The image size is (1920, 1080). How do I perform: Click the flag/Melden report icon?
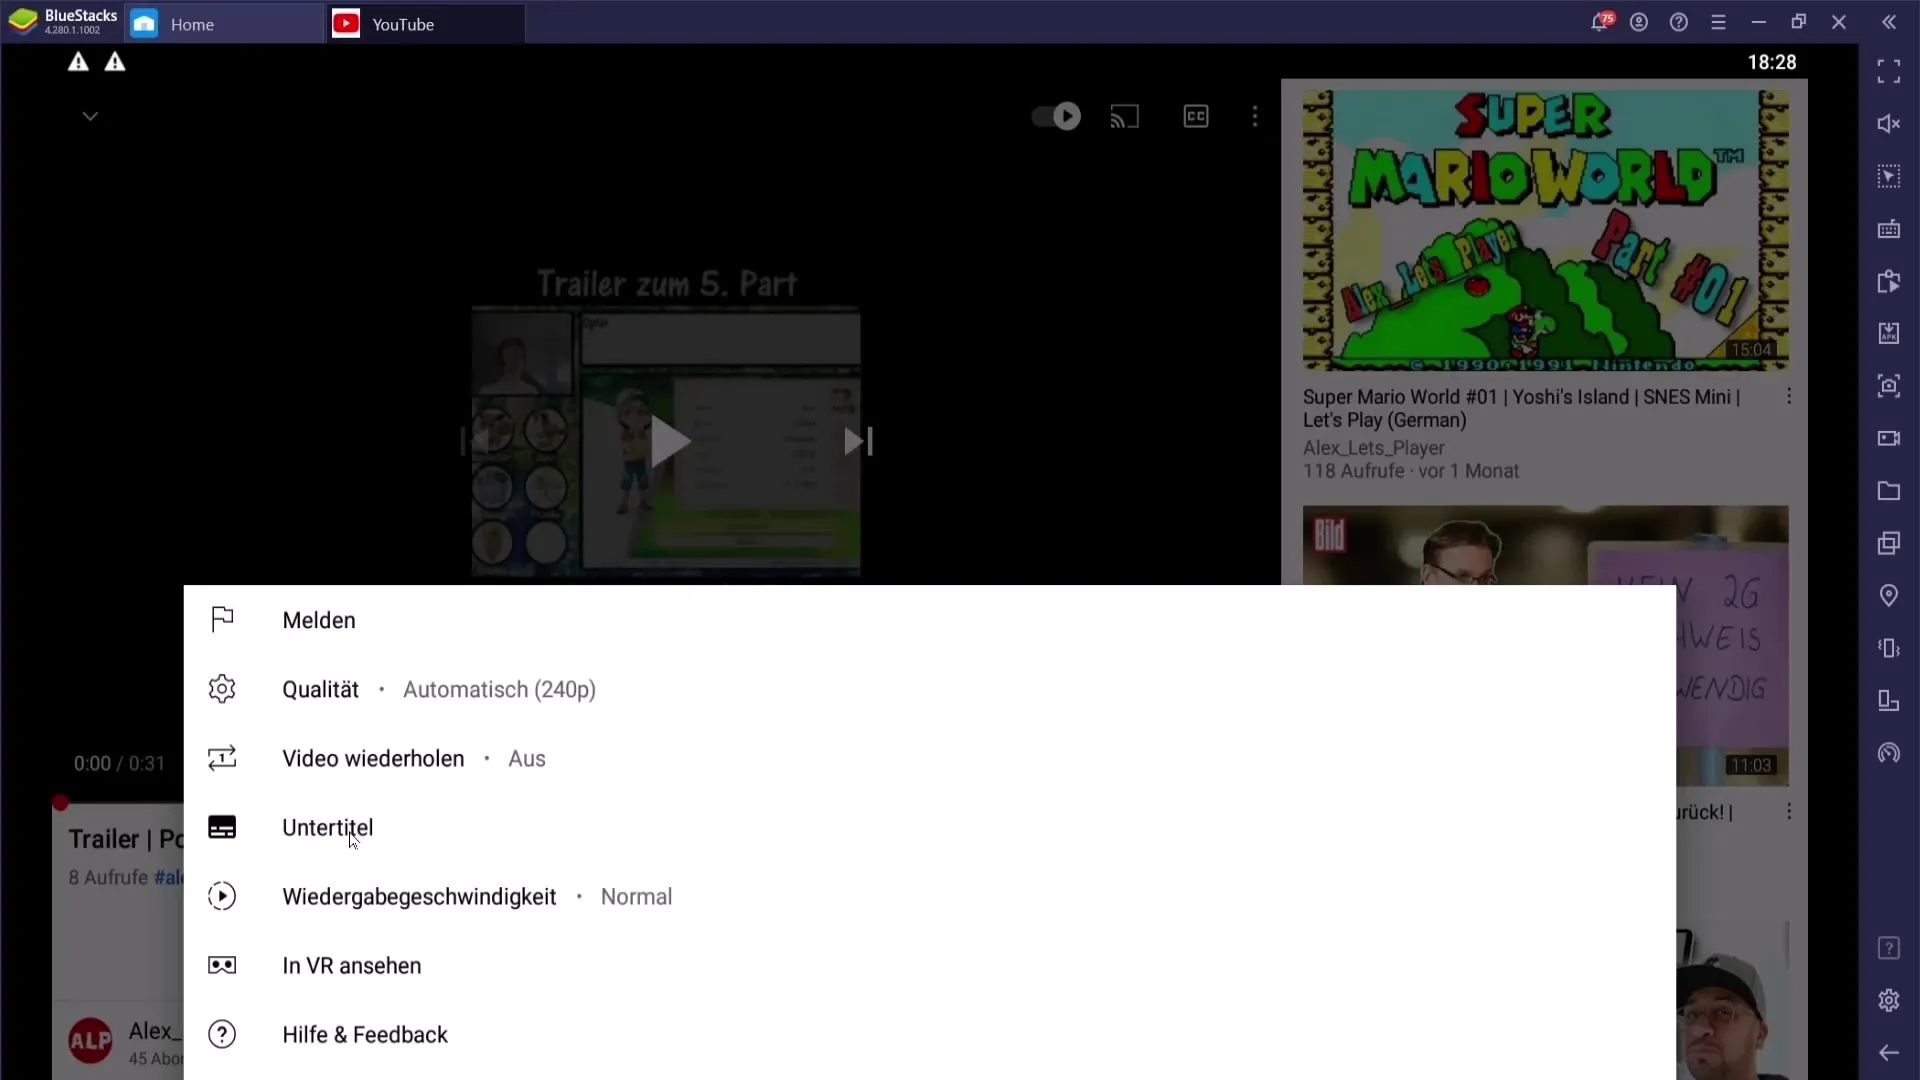(222, 620)
